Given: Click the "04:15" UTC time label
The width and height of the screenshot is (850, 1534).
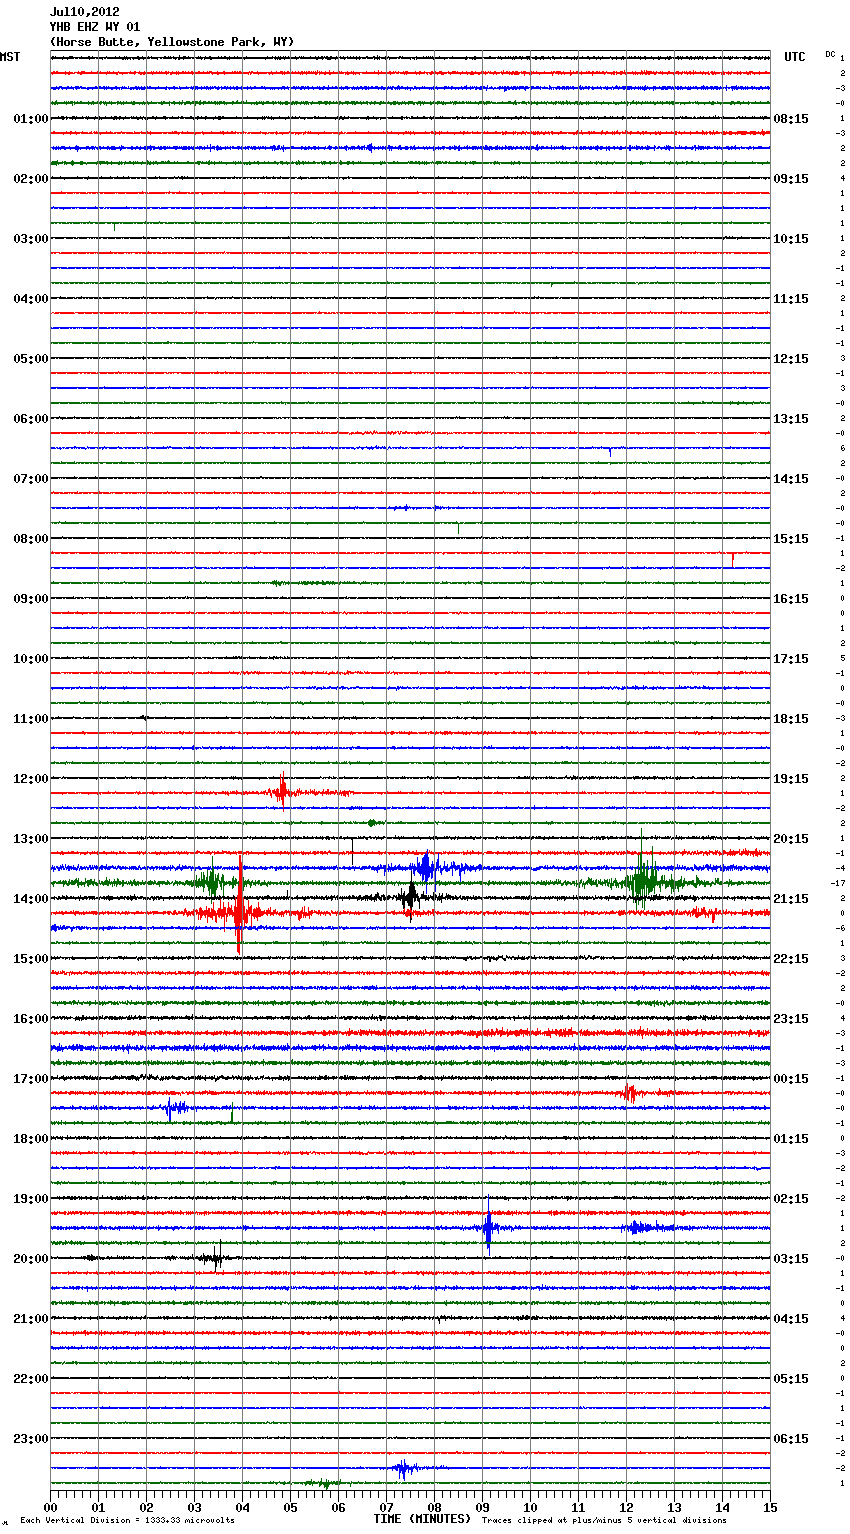Looking at the screenshot, I should pos(791,1319).
